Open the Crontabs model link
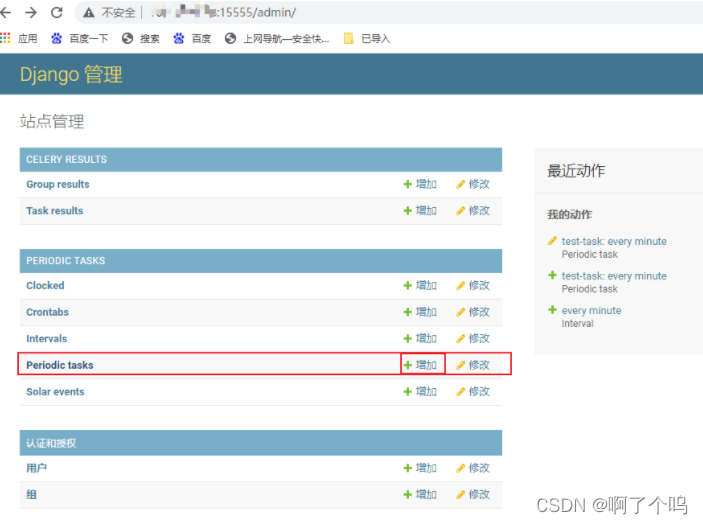Image resolution: width=703 pixels, height=524 pixels. 48,312
